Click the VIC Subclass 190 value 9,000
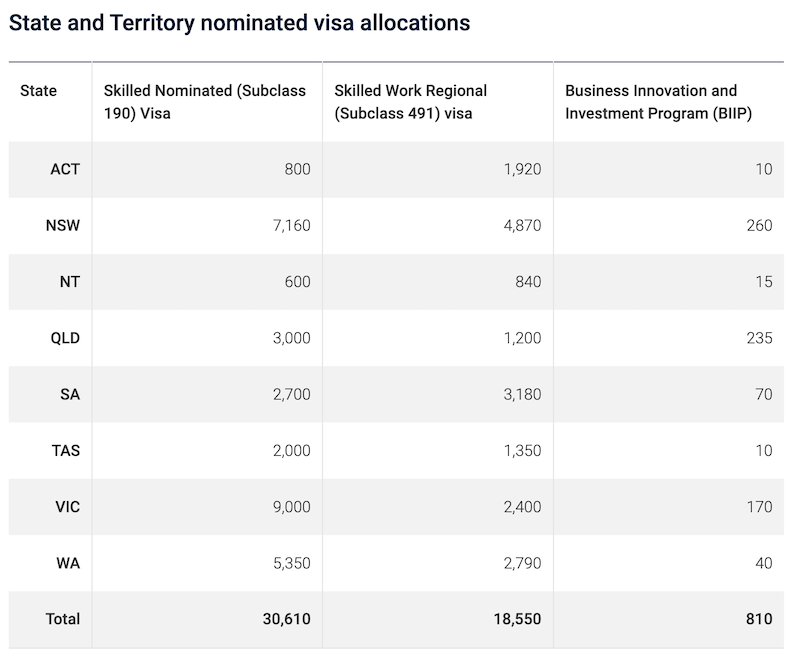Viewport: 800px width, 659px height. (289, 507)
